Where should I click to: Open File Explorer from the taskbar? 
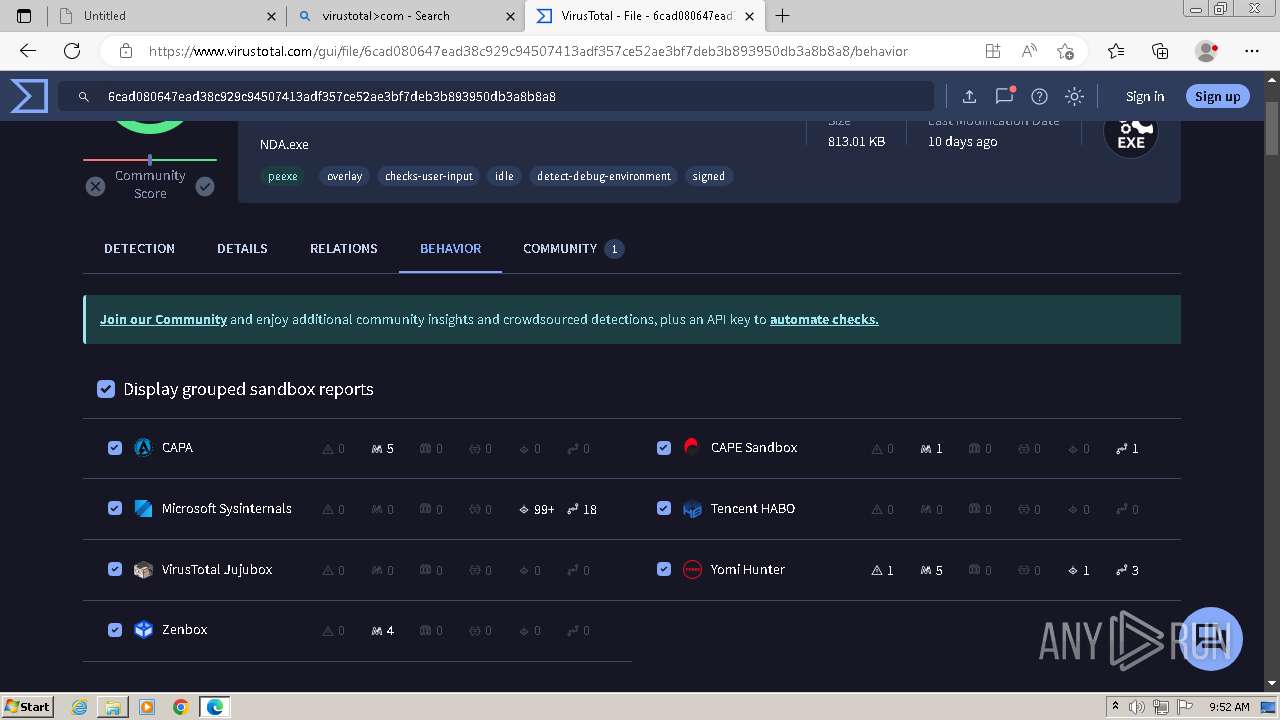113,707
